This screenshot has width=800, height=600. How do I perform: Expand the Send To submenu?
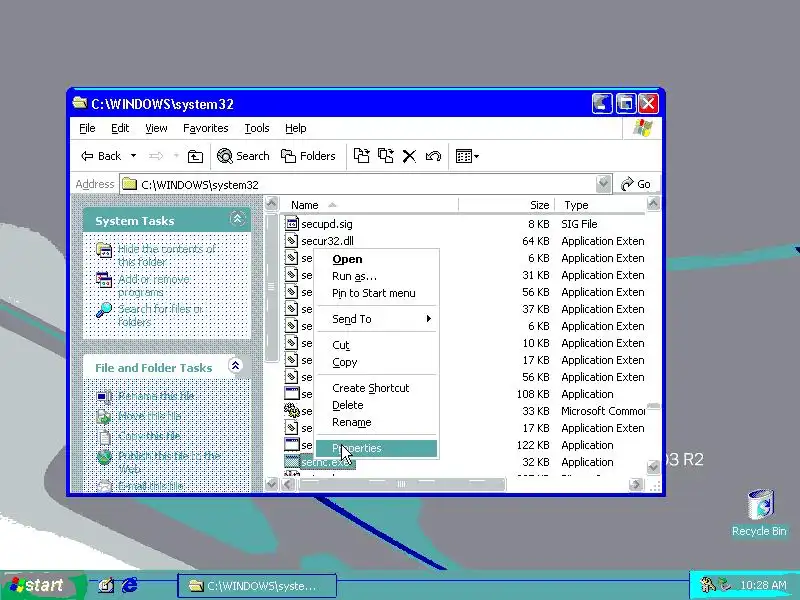point(377,319)
